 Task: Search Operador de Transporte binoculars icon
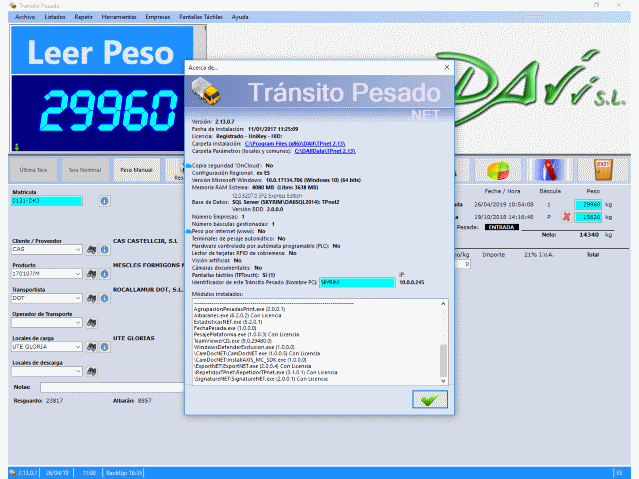point(92,323)
